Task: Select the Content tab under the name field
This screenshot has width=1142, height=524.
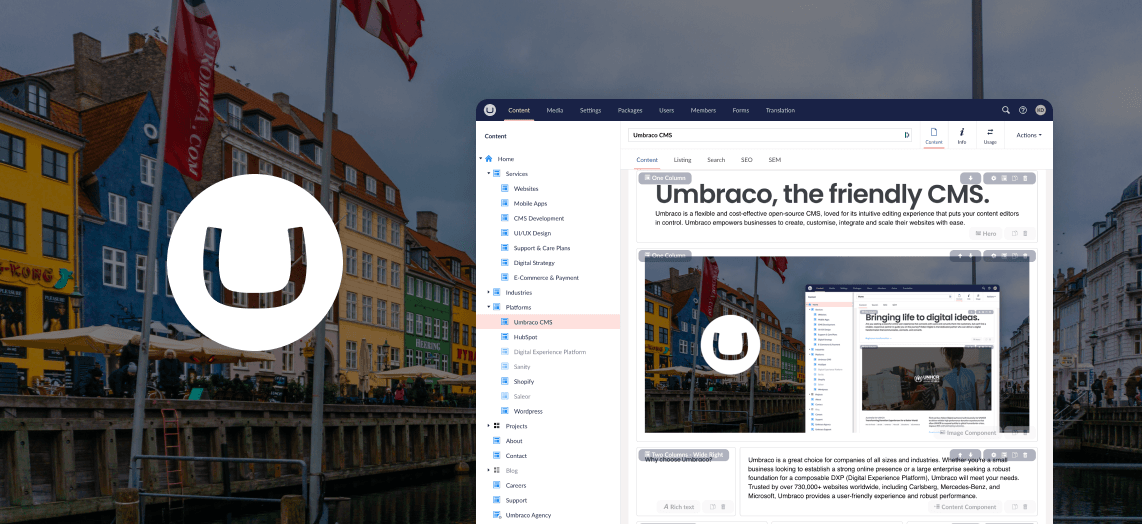Action: pyautogui.click(x=647, y=160)
